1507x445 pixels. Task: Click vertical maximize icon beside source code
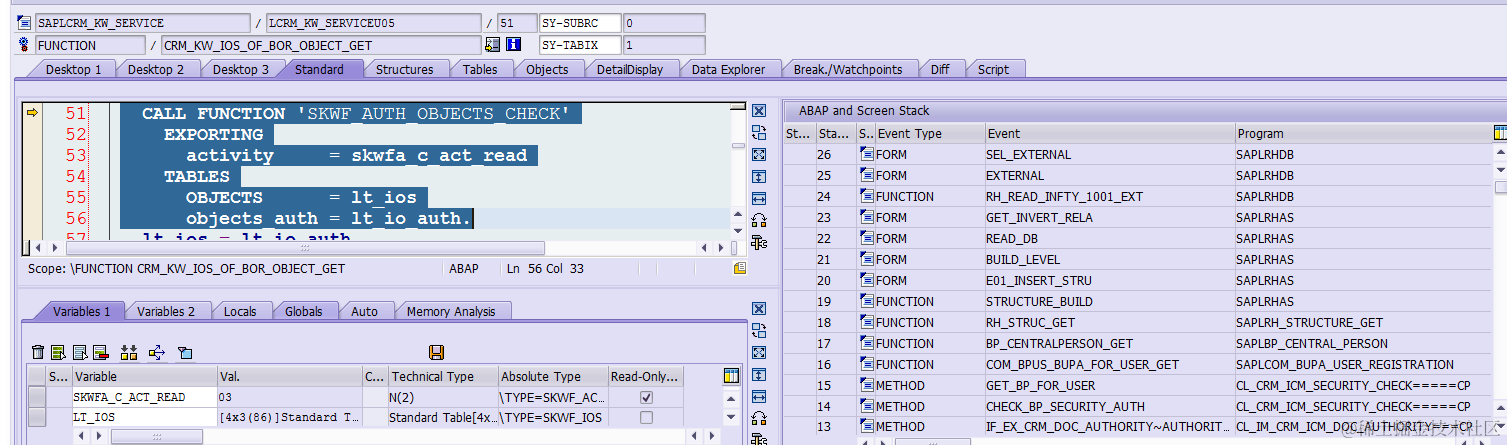[x=759, y=176]
